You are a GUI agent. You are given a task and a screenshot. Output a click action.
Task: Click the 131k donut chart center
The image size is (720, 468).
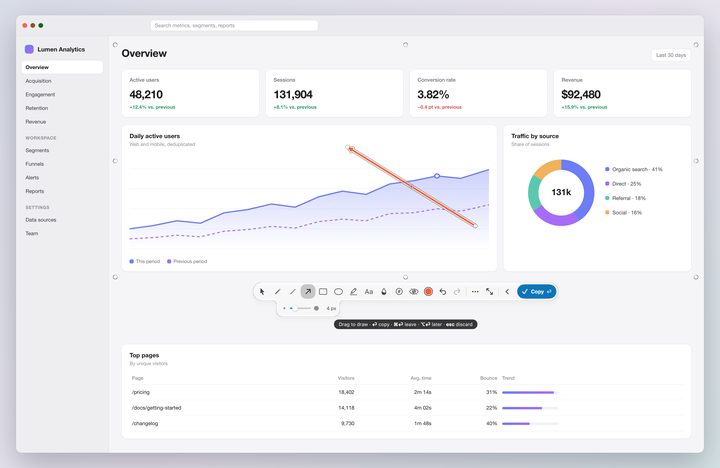tap(561, 192)
